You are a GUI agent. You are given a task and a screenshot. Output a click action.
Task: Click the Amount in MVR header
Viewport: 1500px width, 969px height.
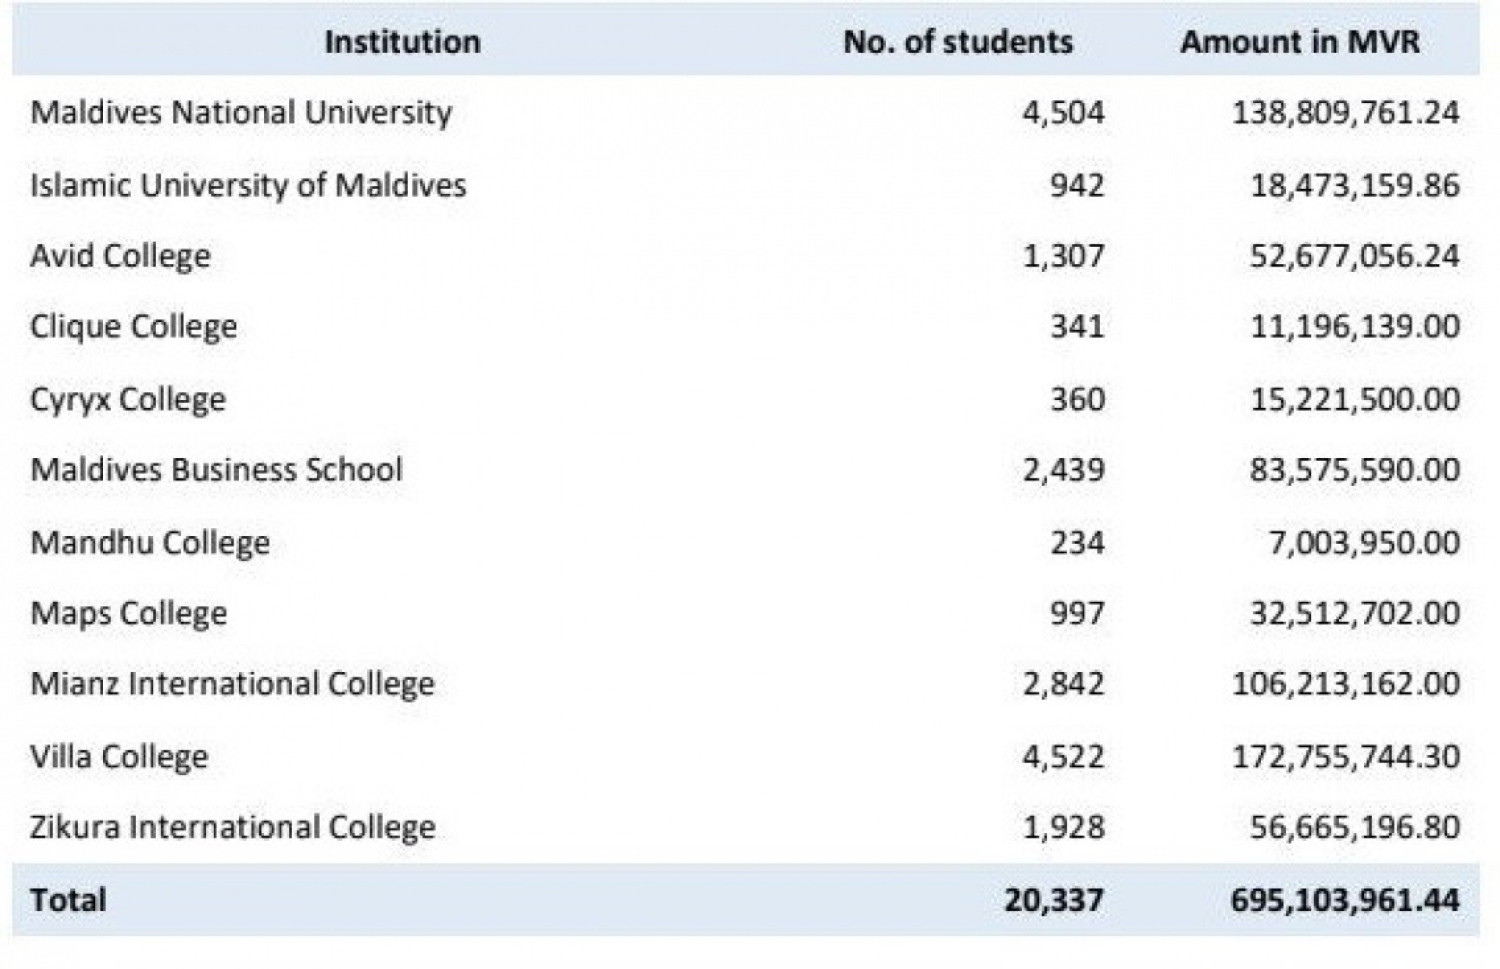(x=1299, y=42)
